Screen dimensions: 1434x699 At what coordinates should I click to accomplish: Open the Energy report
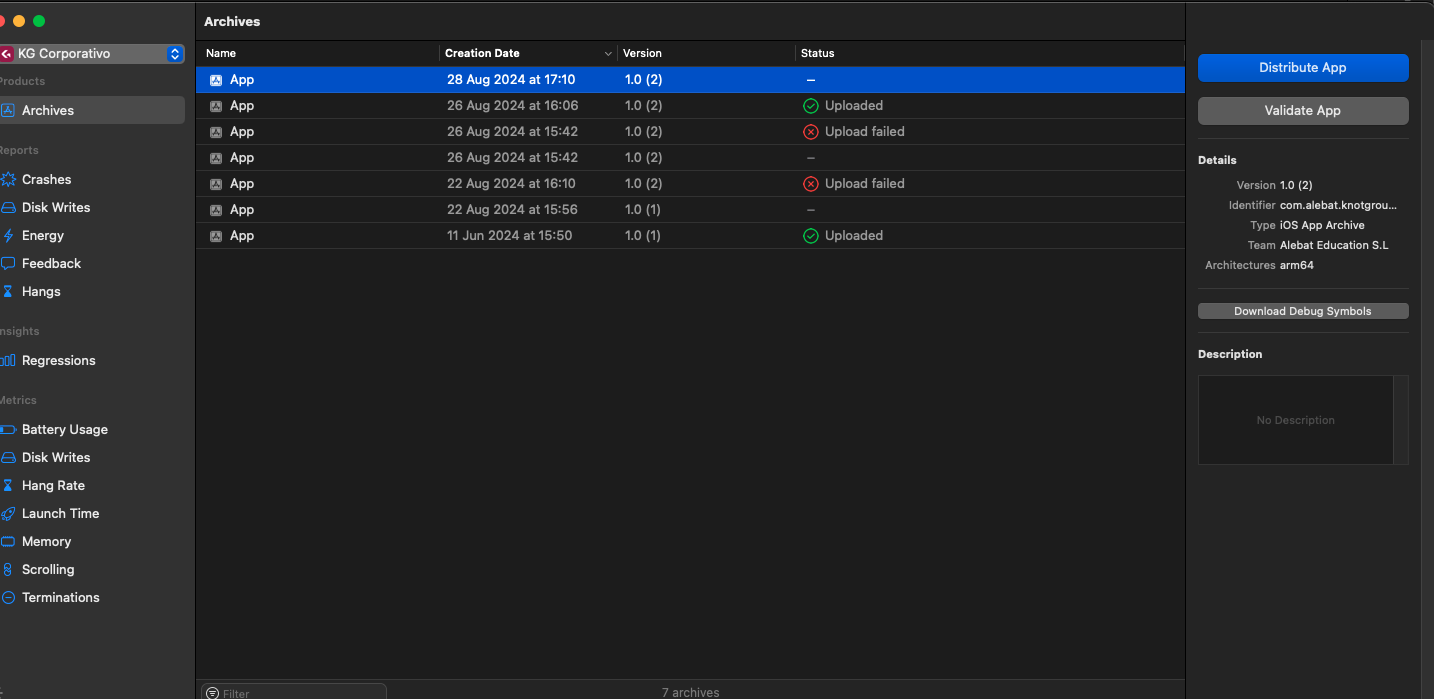pos(42,236)
